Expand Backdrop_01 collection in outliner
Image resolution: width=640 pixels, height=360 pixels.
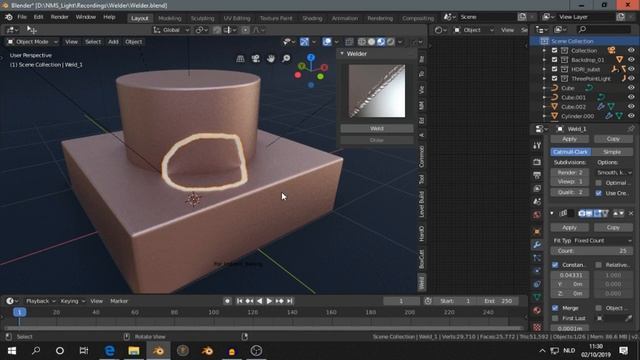click(544, 60)
